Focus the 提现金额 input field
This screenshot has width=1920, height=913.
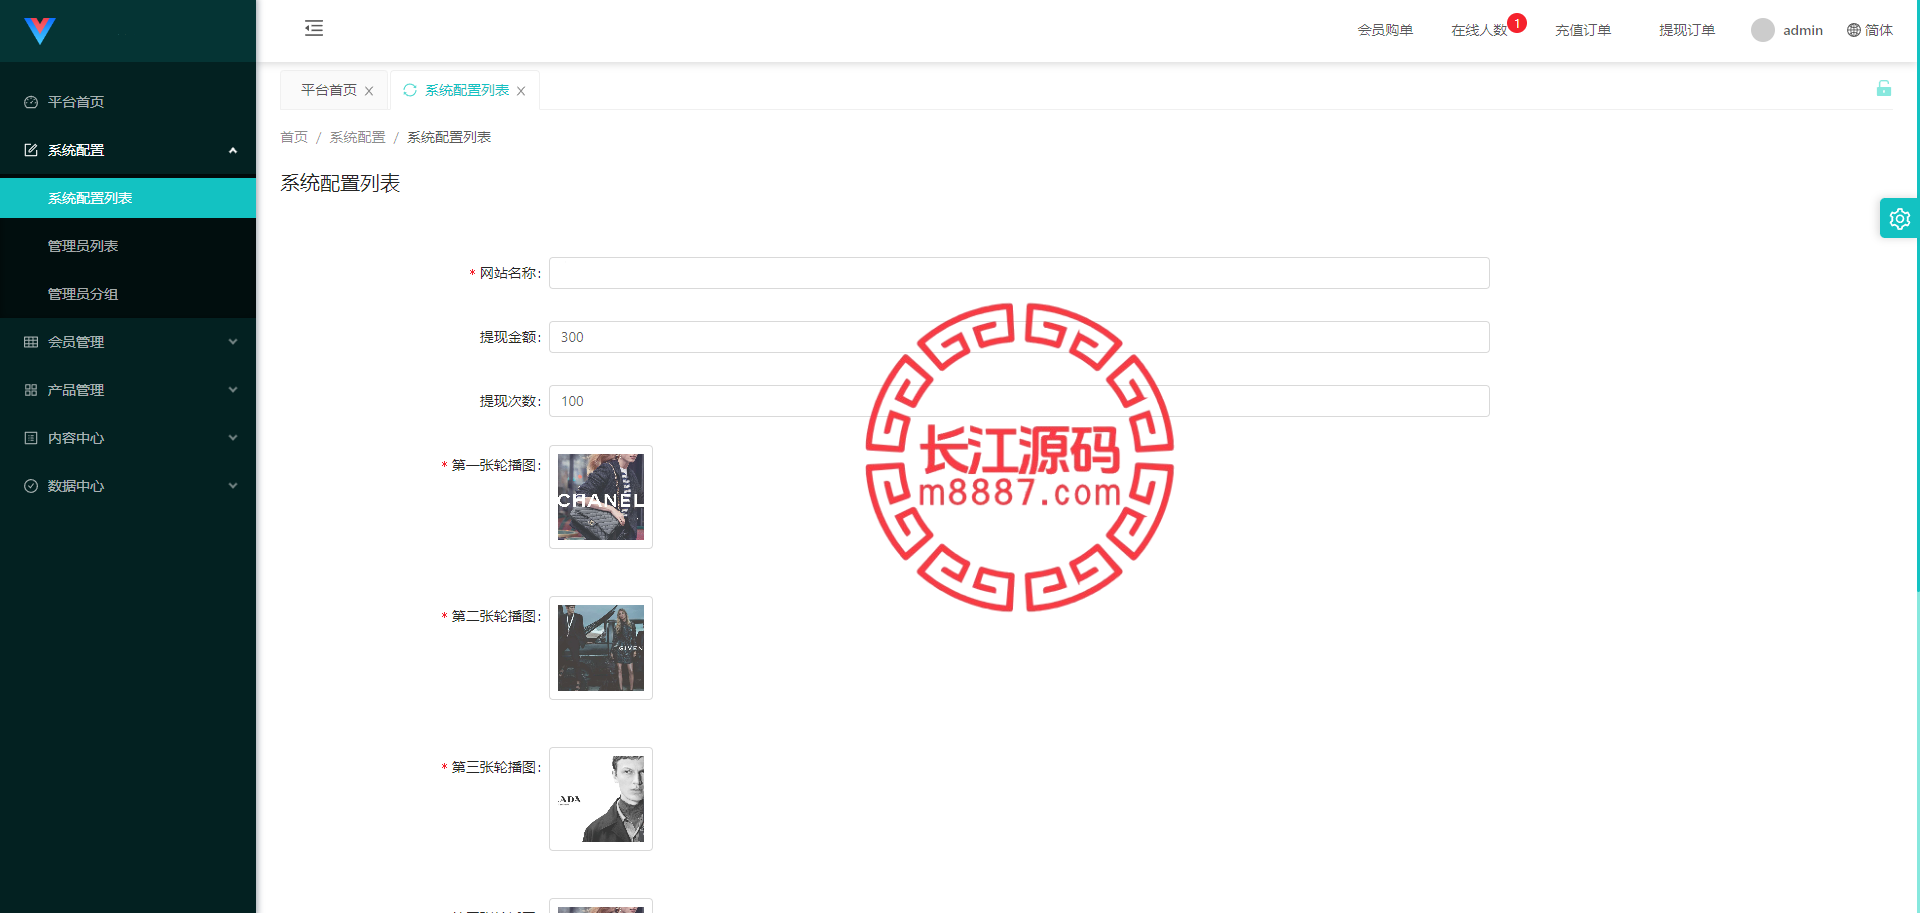[1019, 337]
